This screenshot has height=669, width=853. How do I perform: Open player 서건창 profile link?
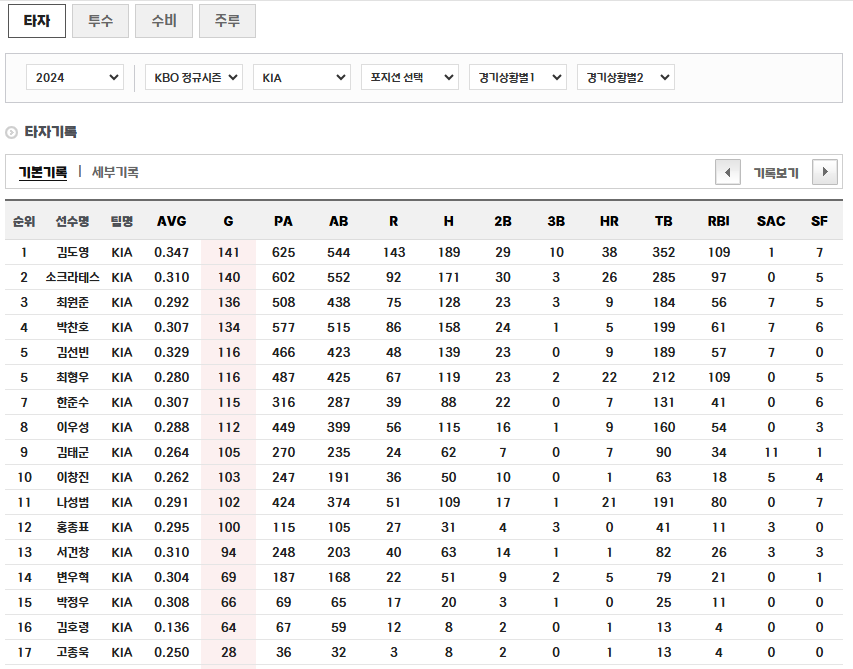72,553
